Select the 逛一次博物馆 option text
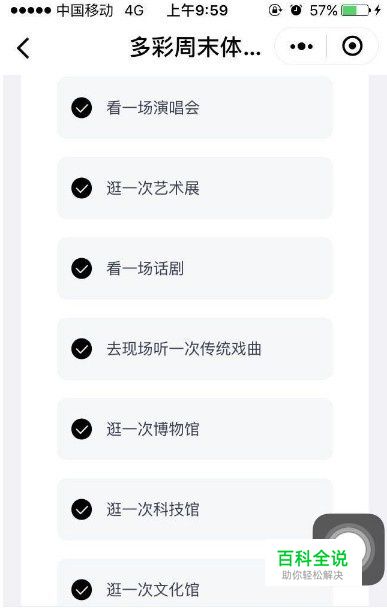Viewport: 387px width, 611px height. [x=153, y=429]
